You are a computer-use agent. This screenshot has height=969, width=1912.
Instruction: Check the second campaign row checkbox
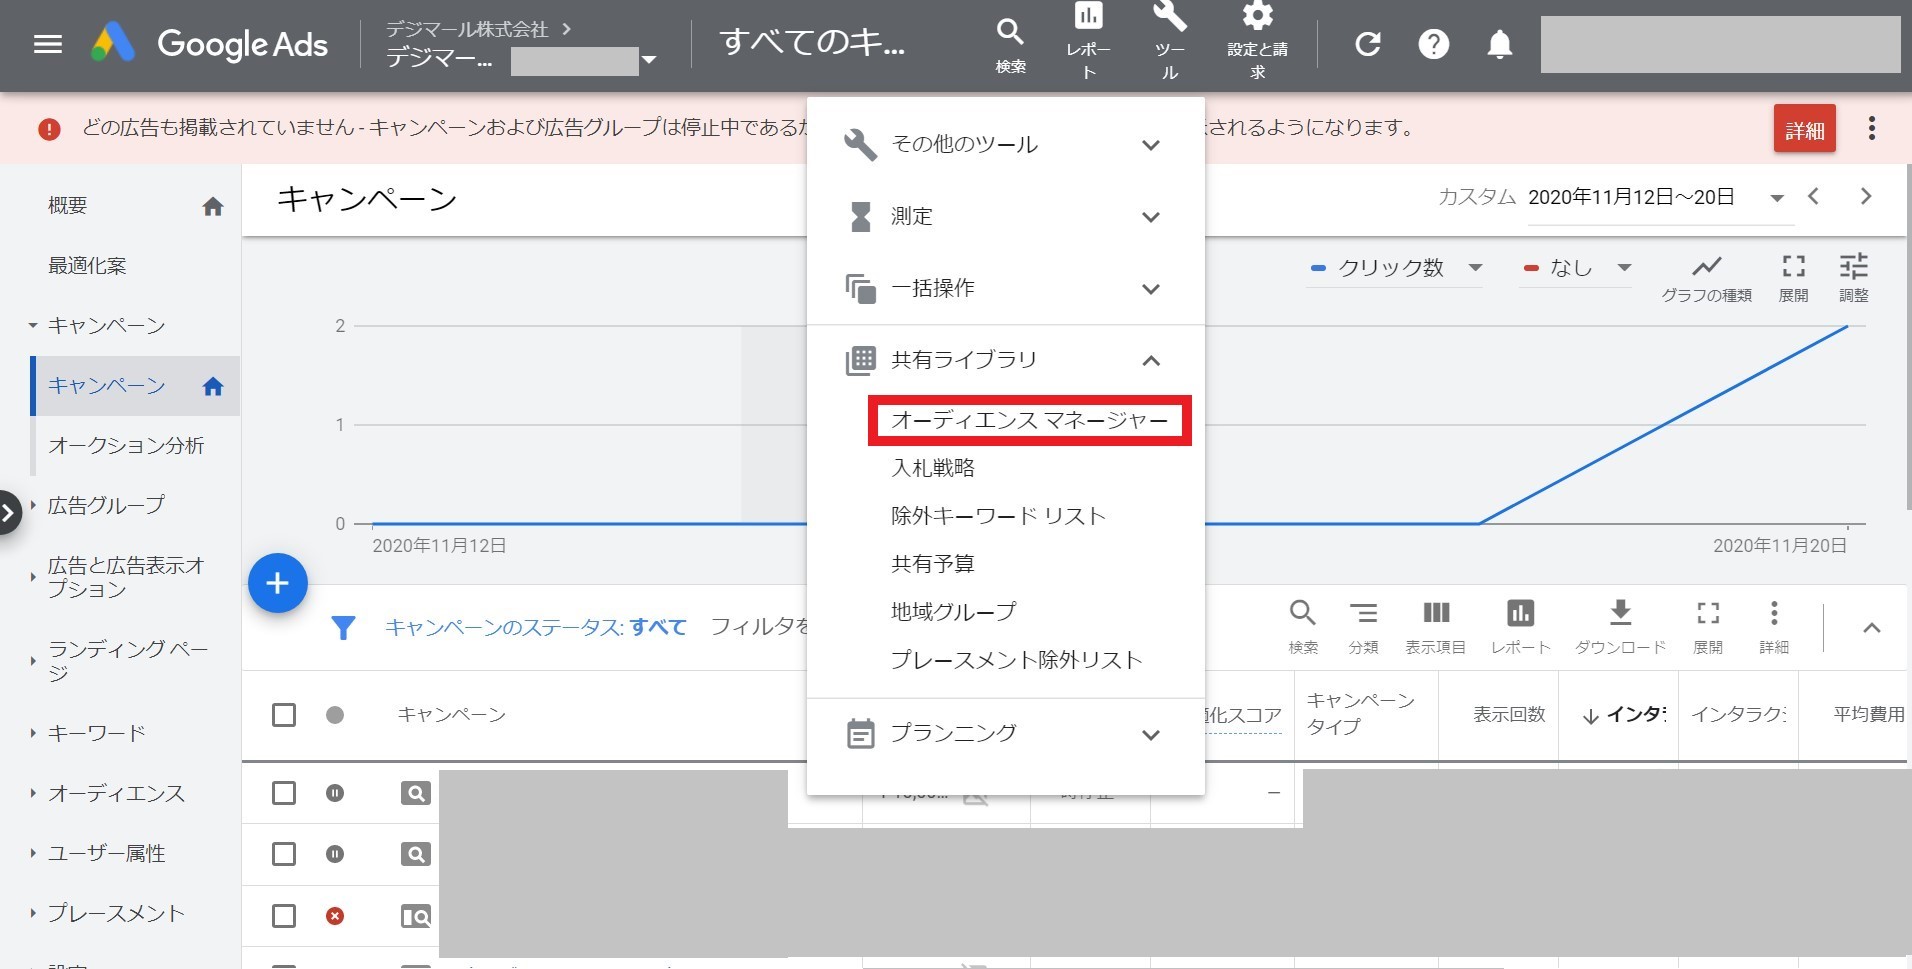pyautogui.click(x=284, y=854)
